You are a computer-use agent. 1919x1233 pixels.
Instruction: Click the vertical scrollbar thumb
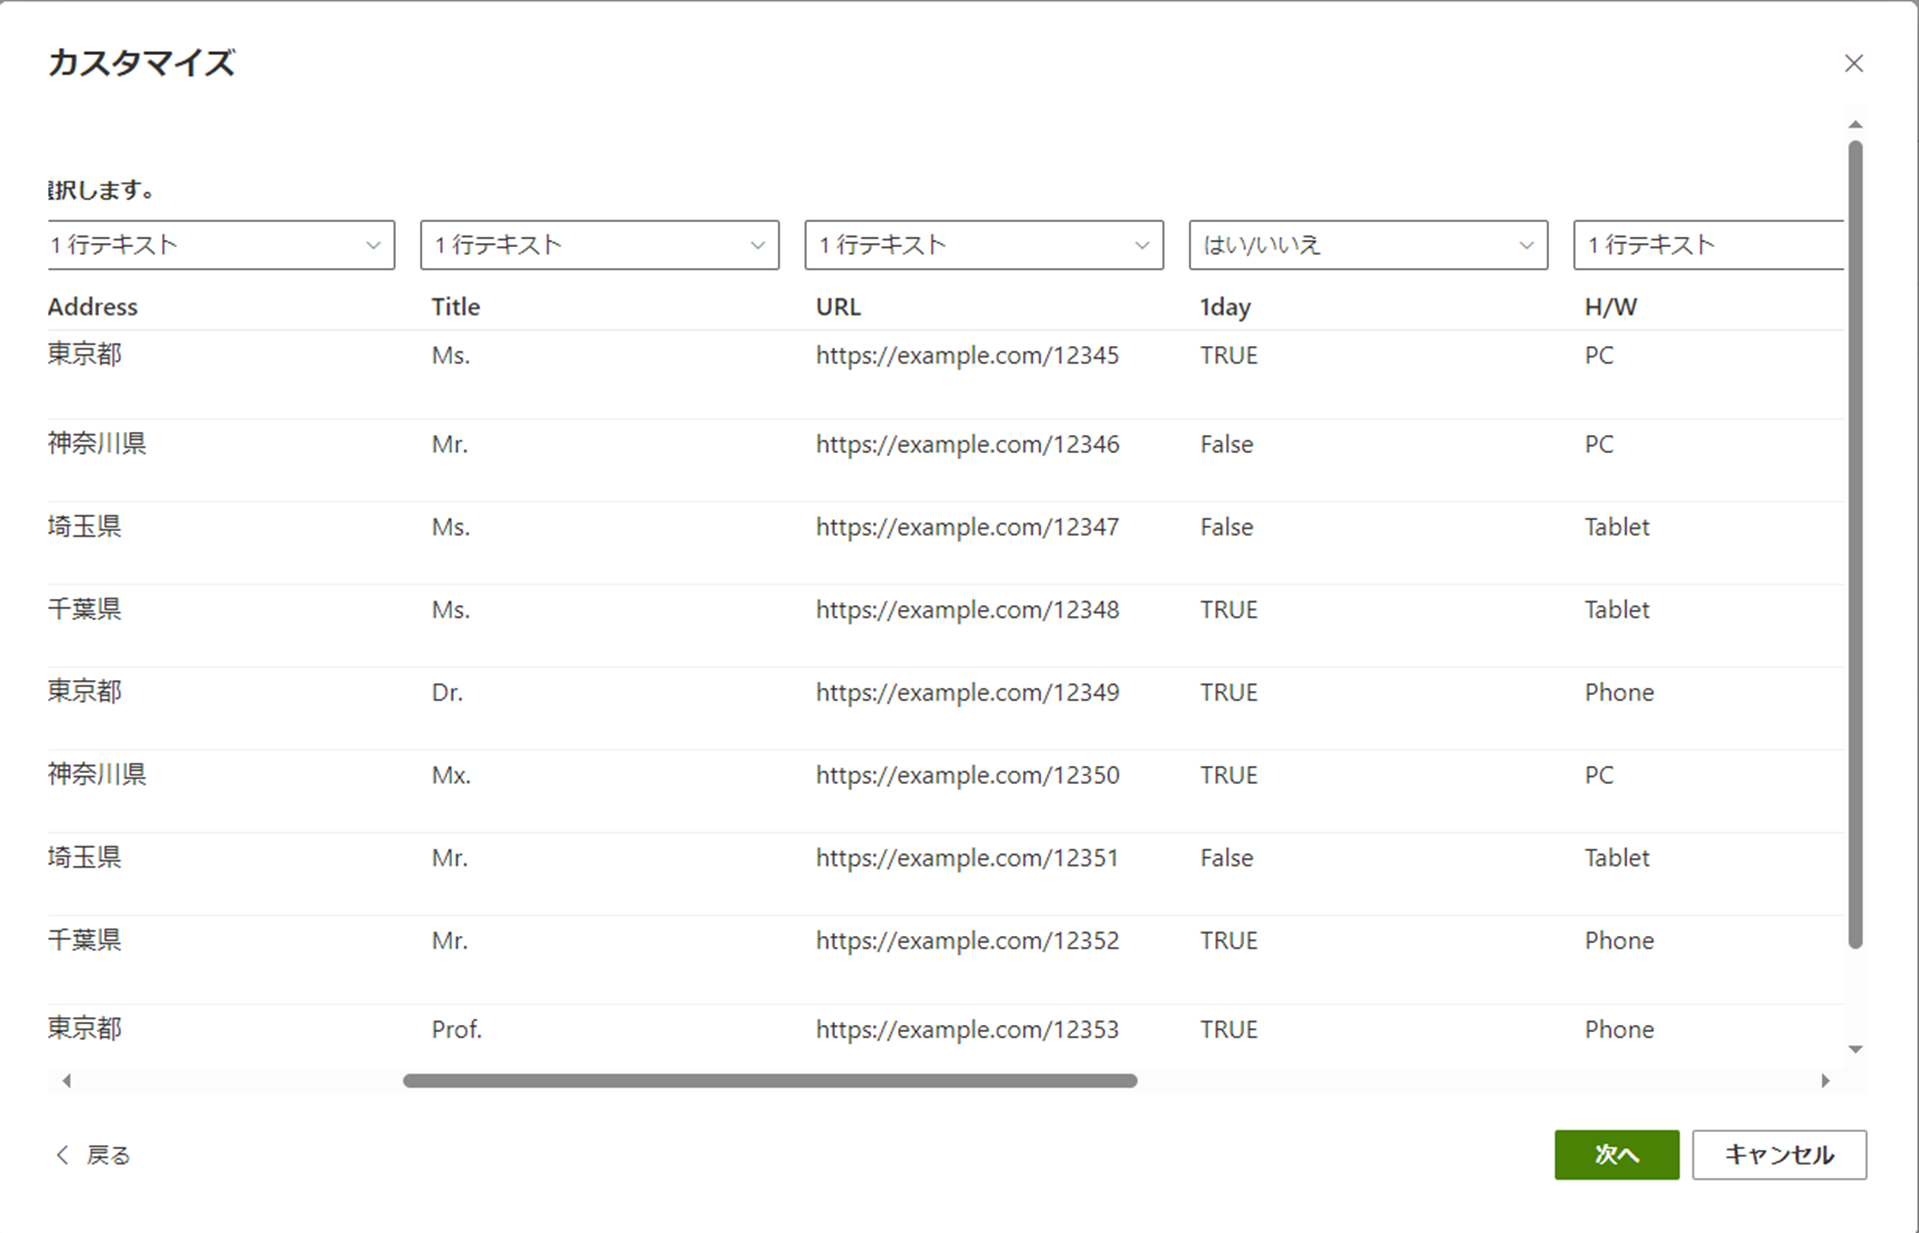click(x=1855, y=544)
